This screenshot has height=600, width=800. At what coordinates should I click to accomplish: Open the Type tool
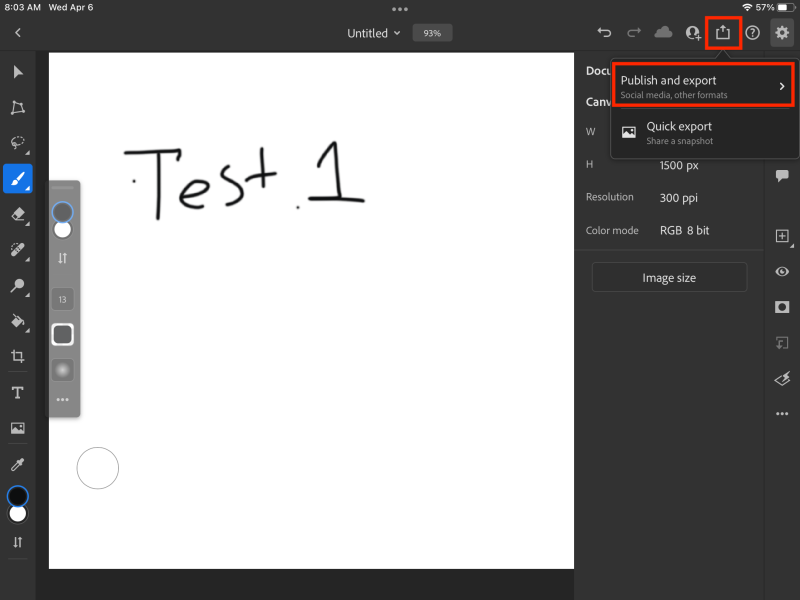(17, 392)
